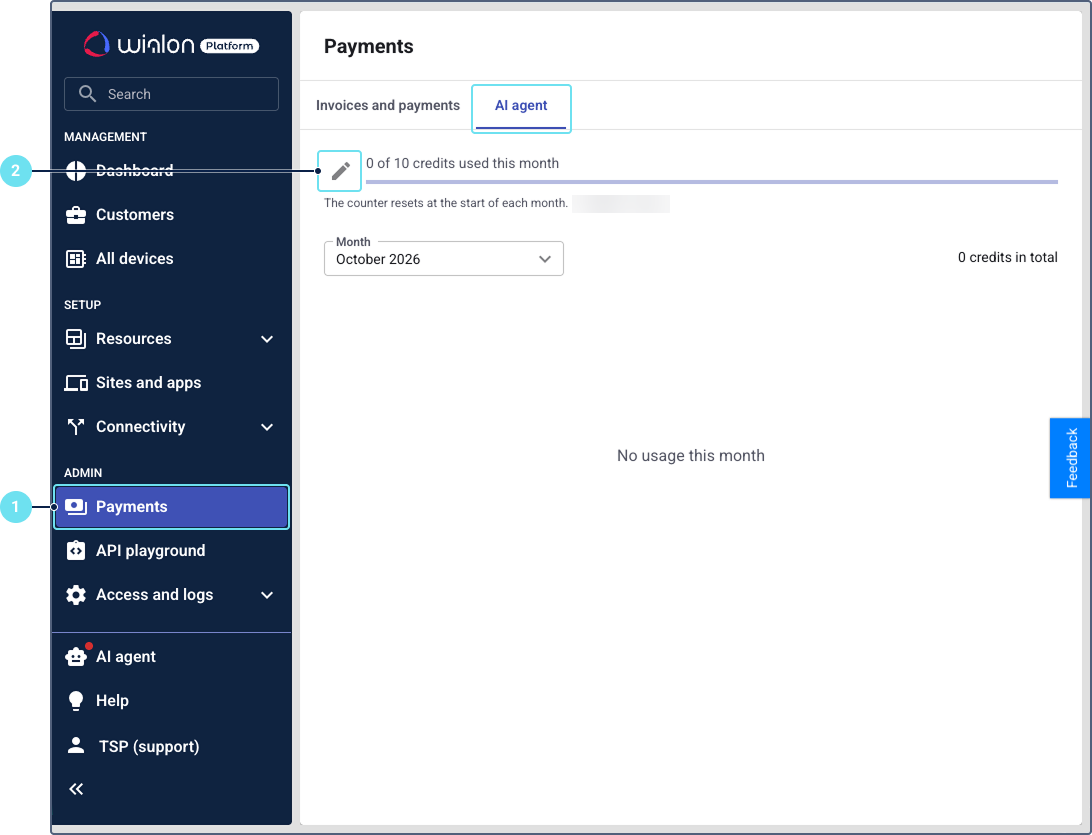Open AI agent from the sidebar

tap(126, 657)
